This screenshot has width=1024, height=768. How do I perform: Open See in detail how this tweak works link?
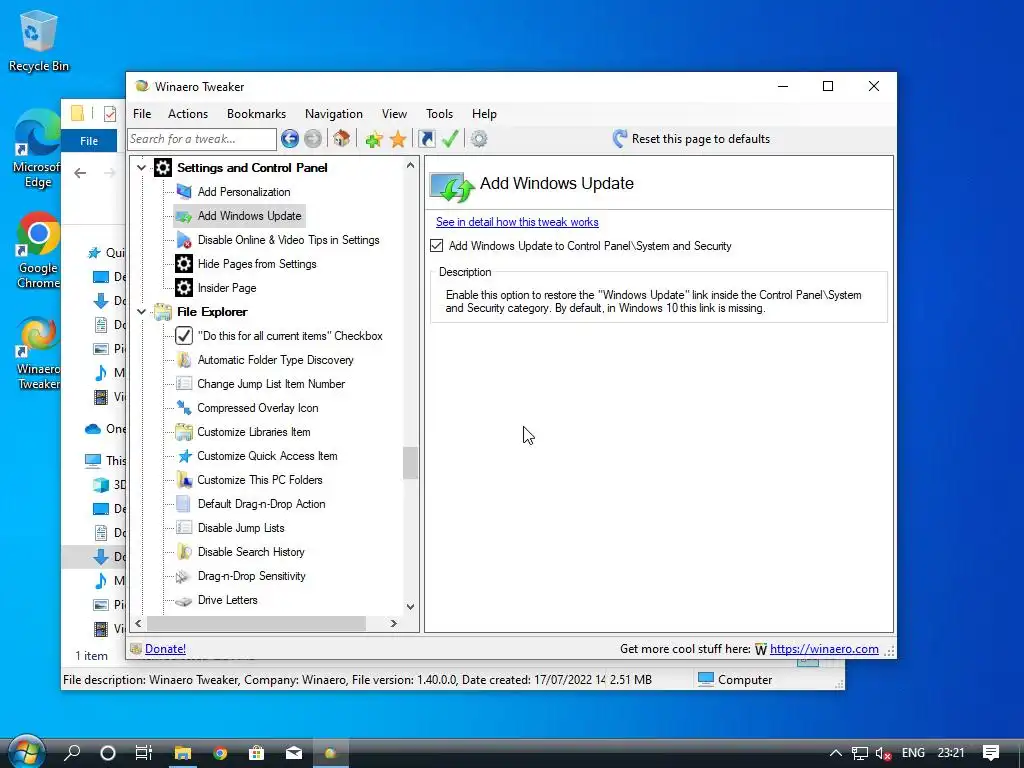(517, 222)
